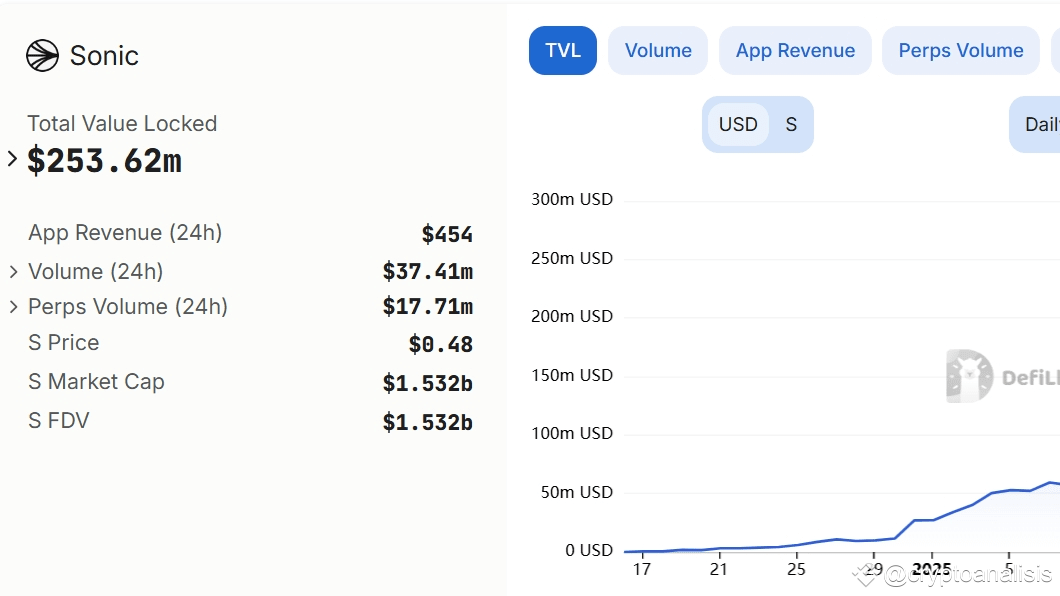Click the $37.41m volume value
This screenshot has width=1060, height=596.
click(427, 272)
